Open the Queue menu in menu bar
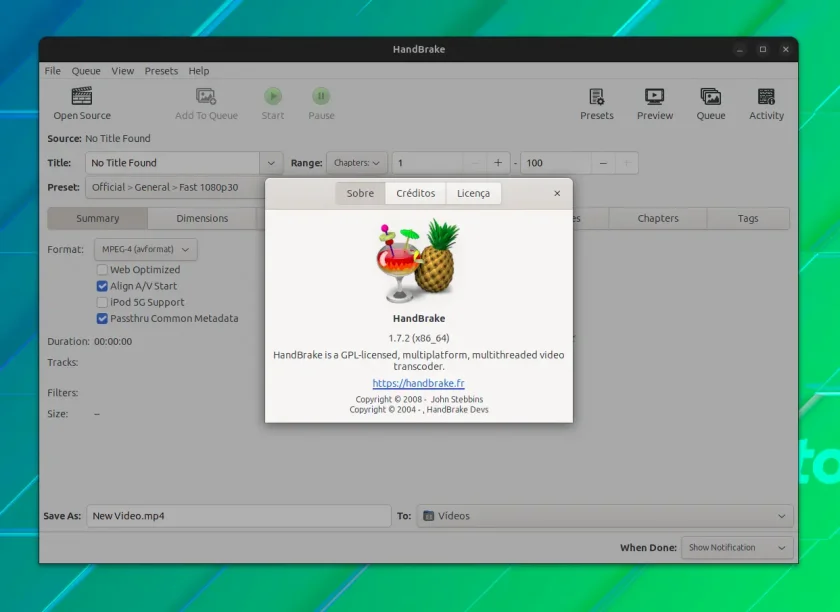Viewport: 840px width, 612px height. 86,71
